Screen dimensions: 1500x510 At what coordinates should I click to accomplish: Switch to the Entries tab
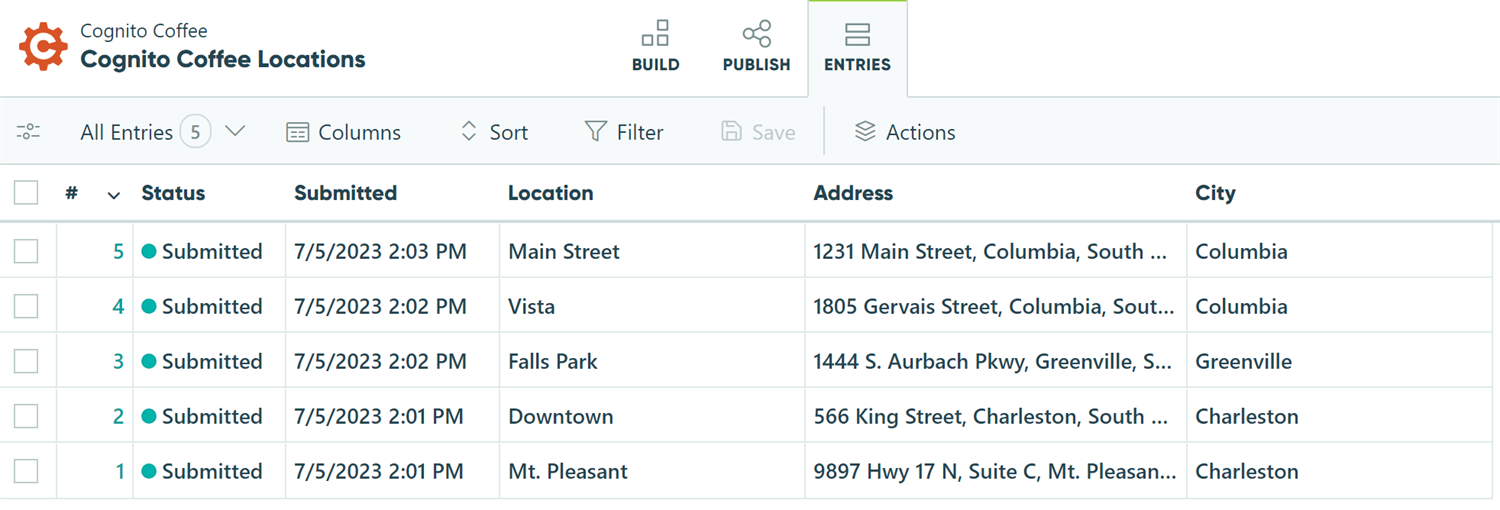[857, 48]
